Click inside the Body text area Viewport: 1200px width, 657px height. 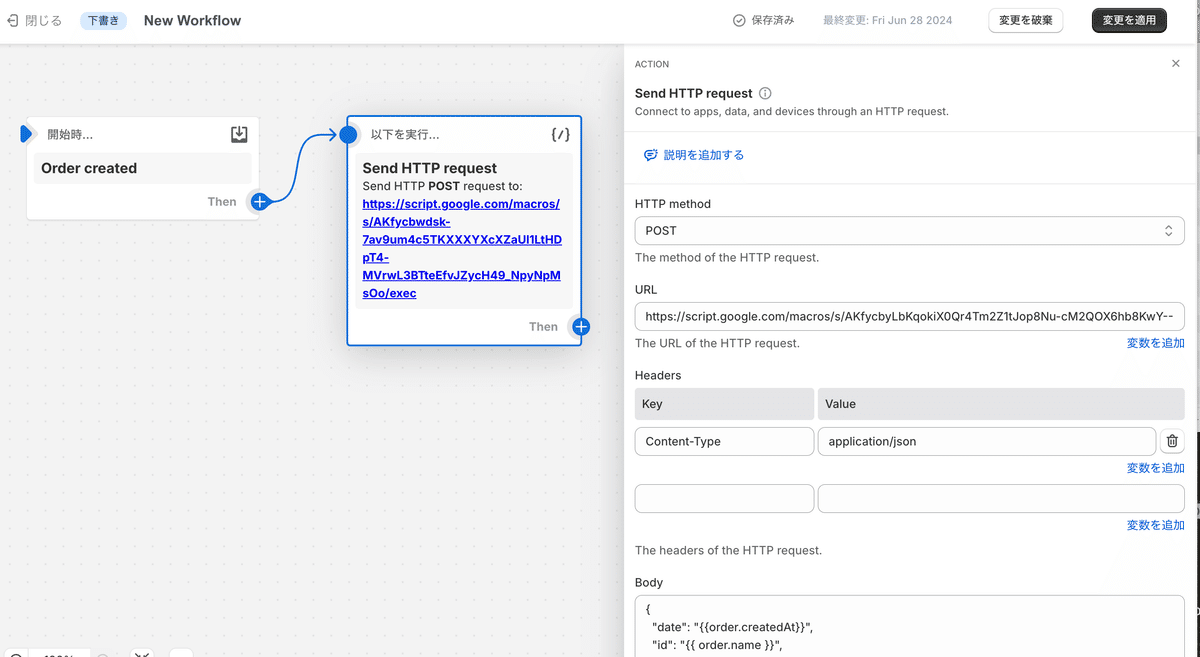(909, 626)
